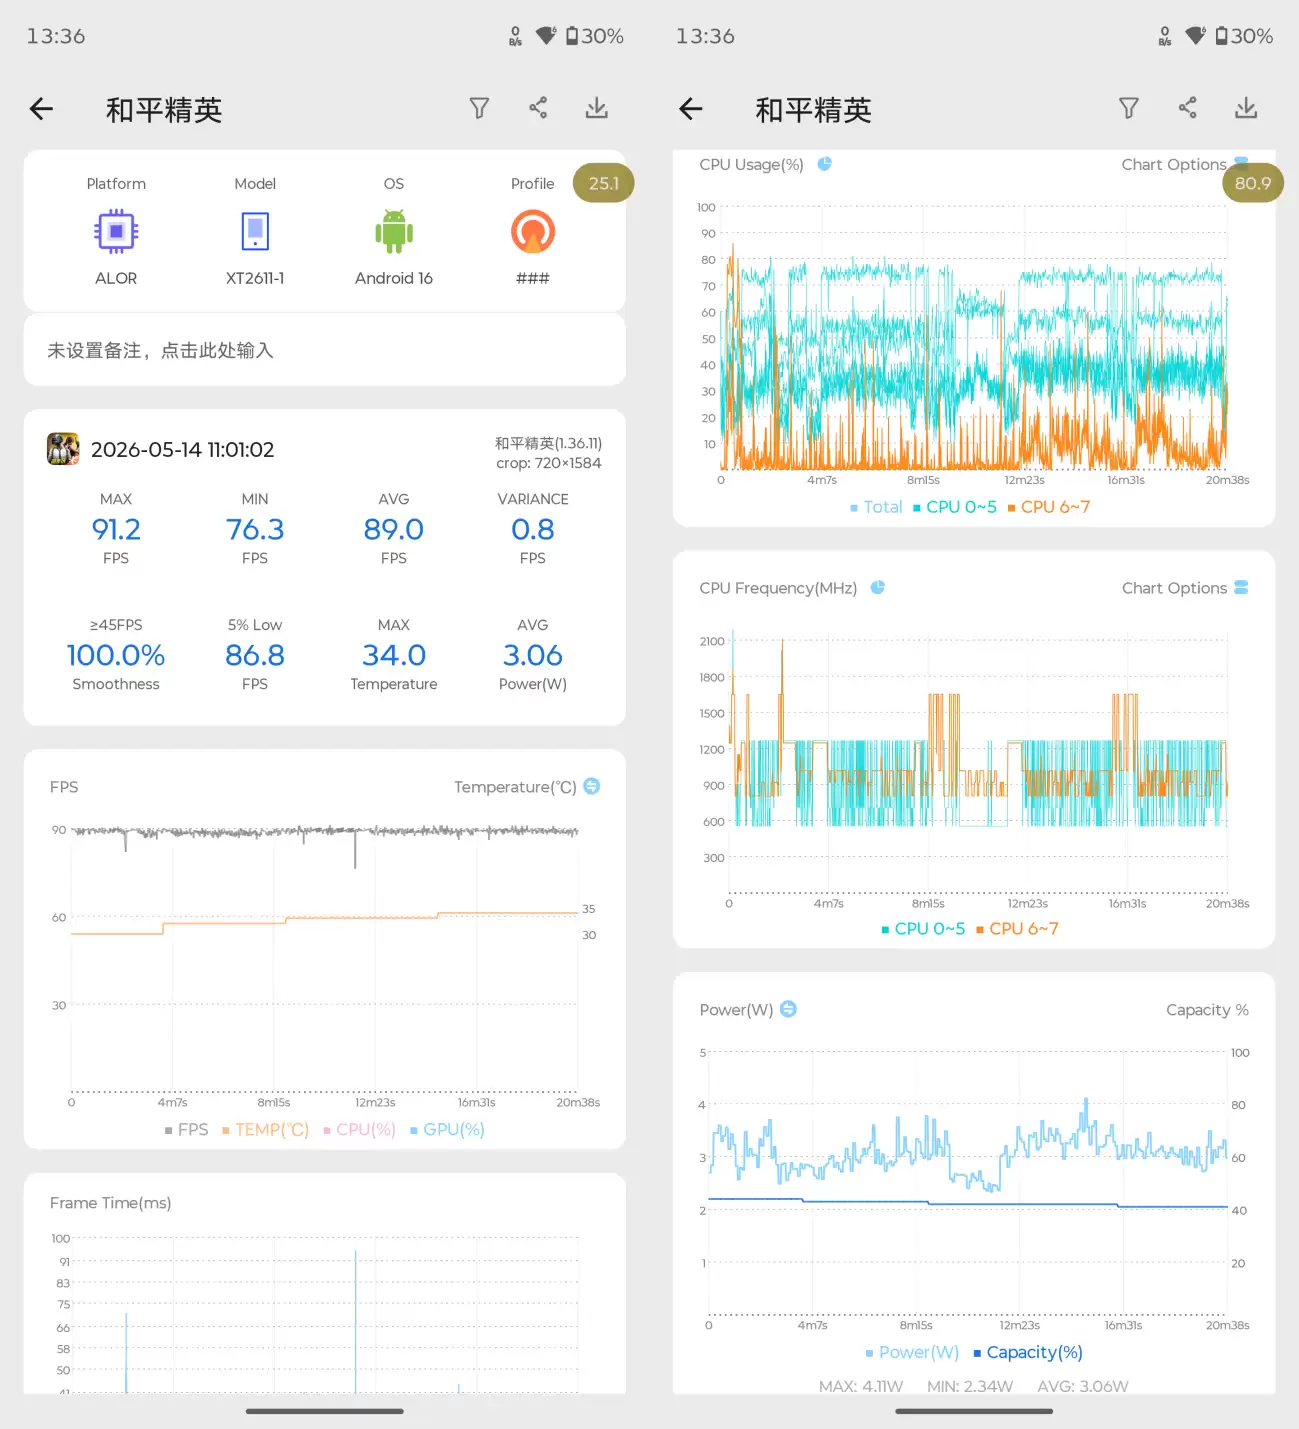
Task: Tap the orange Profile avatar icon
Action: pyautogui.click(x=533, y=232)
